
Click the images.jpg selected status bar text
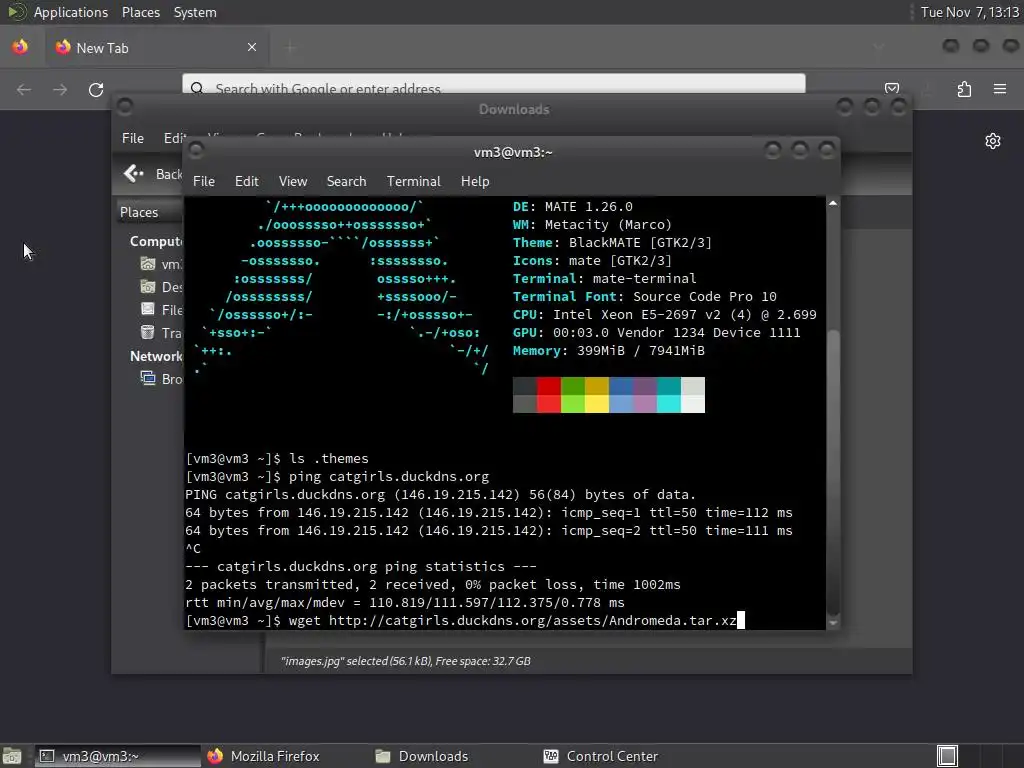tap(406, 661)
